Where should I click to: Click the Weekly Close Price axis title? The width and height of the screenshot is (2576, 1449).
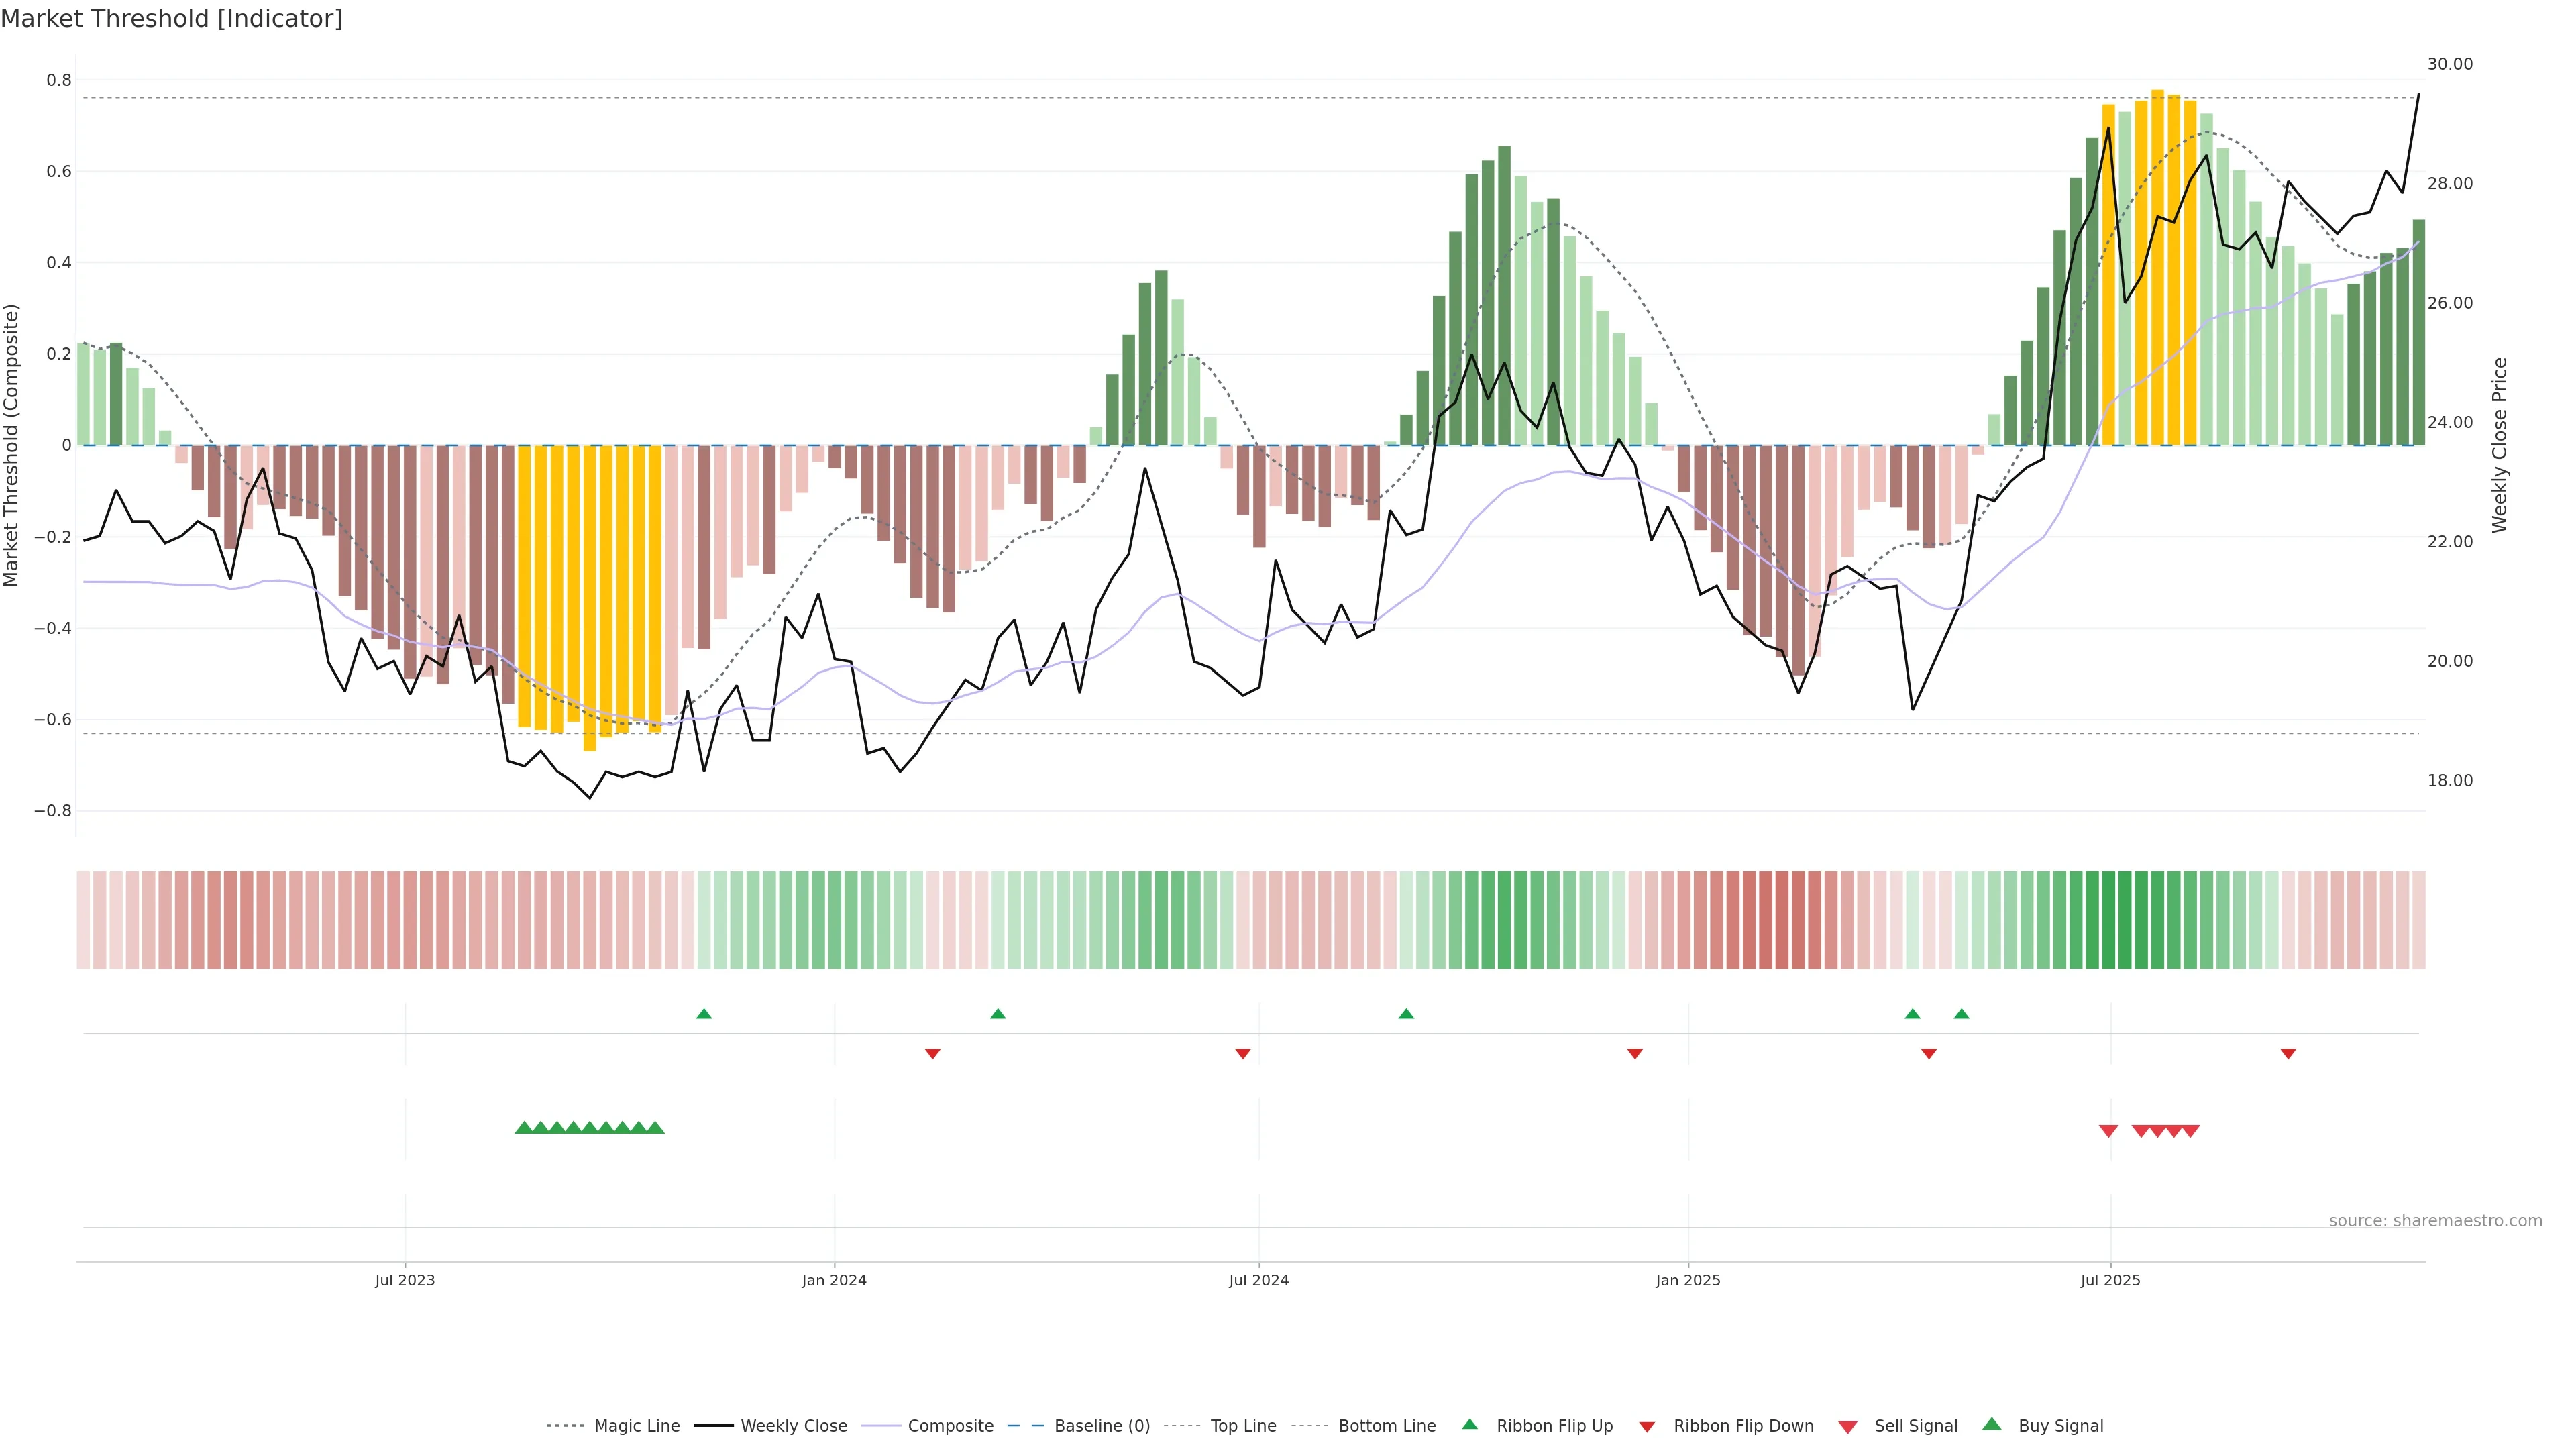click(2500, 445)
